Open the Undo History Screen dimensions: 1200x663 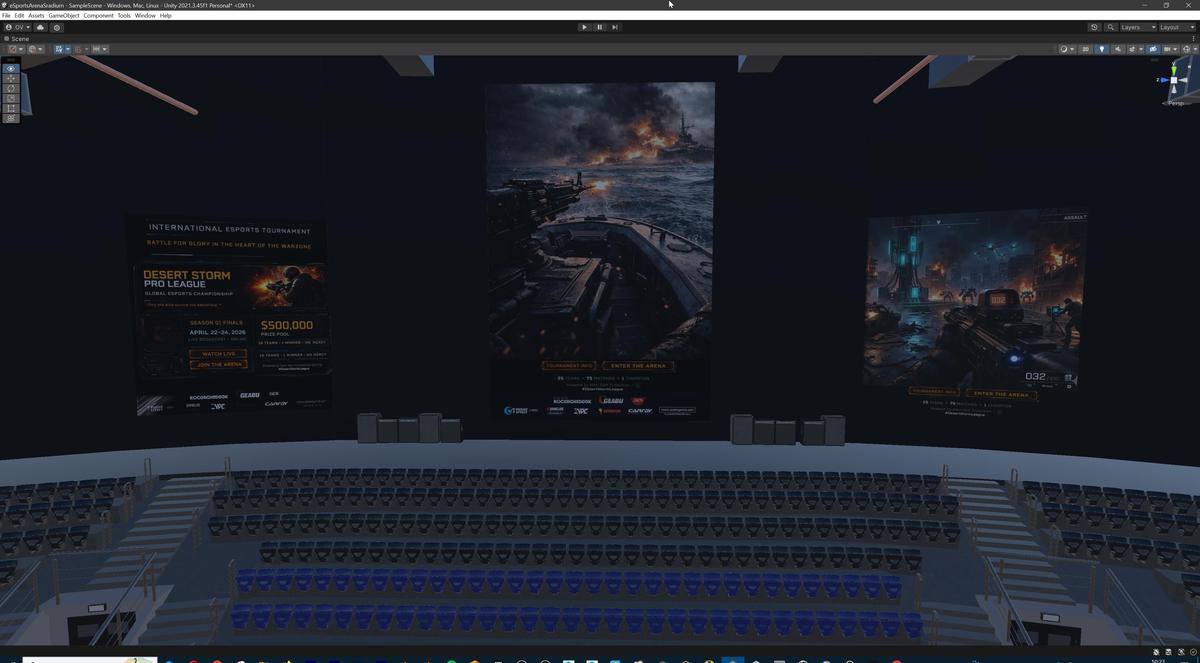pos(1094,27)
